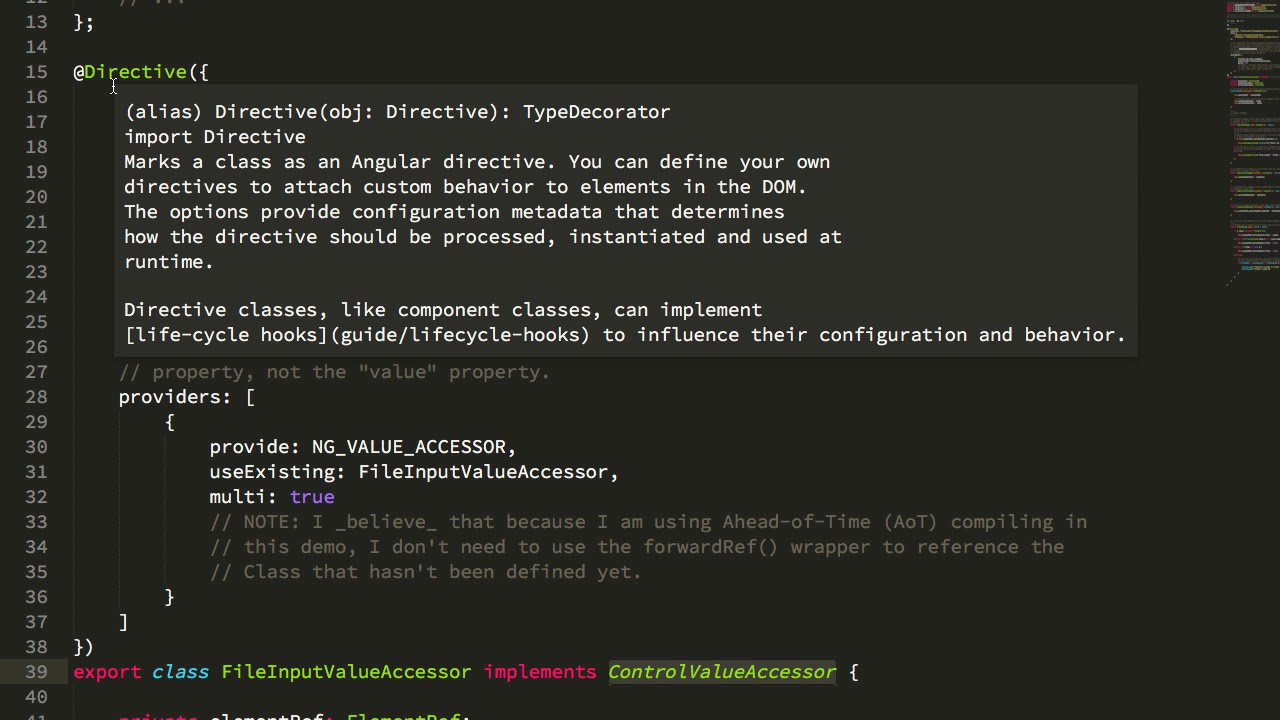The image size is (1280, 720).
Task: Click the FileInputValueAccessor class name on line 39
Action: point(346,672)
